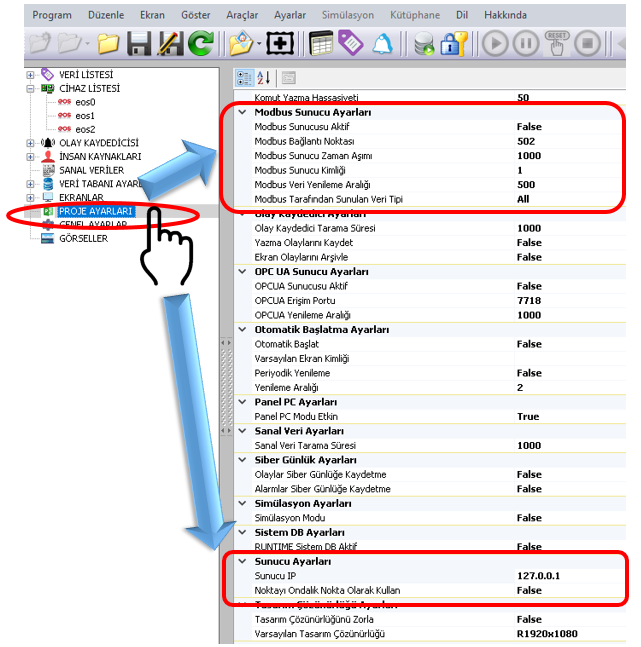
Task: Collapse Sanal Veri Ayarları section
Action: point(243,430)
